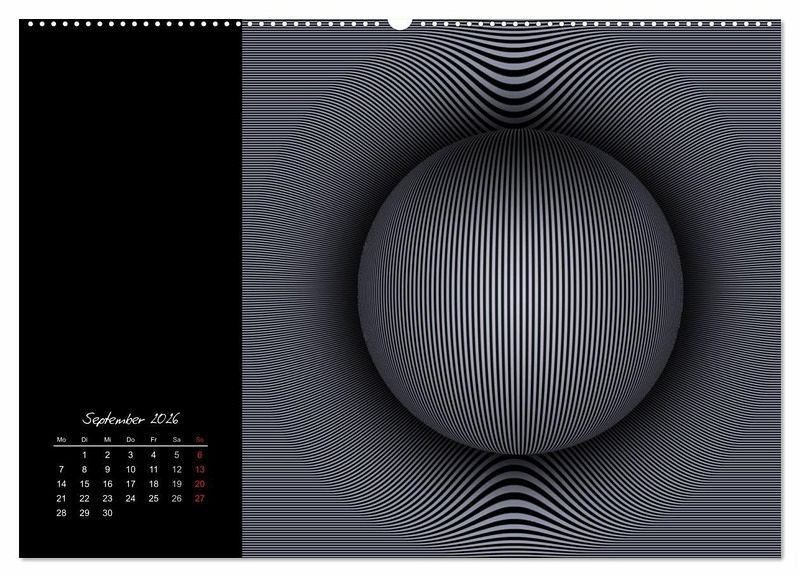
Task: Choose the red Sunday date 13
Action: click(199, 469)
